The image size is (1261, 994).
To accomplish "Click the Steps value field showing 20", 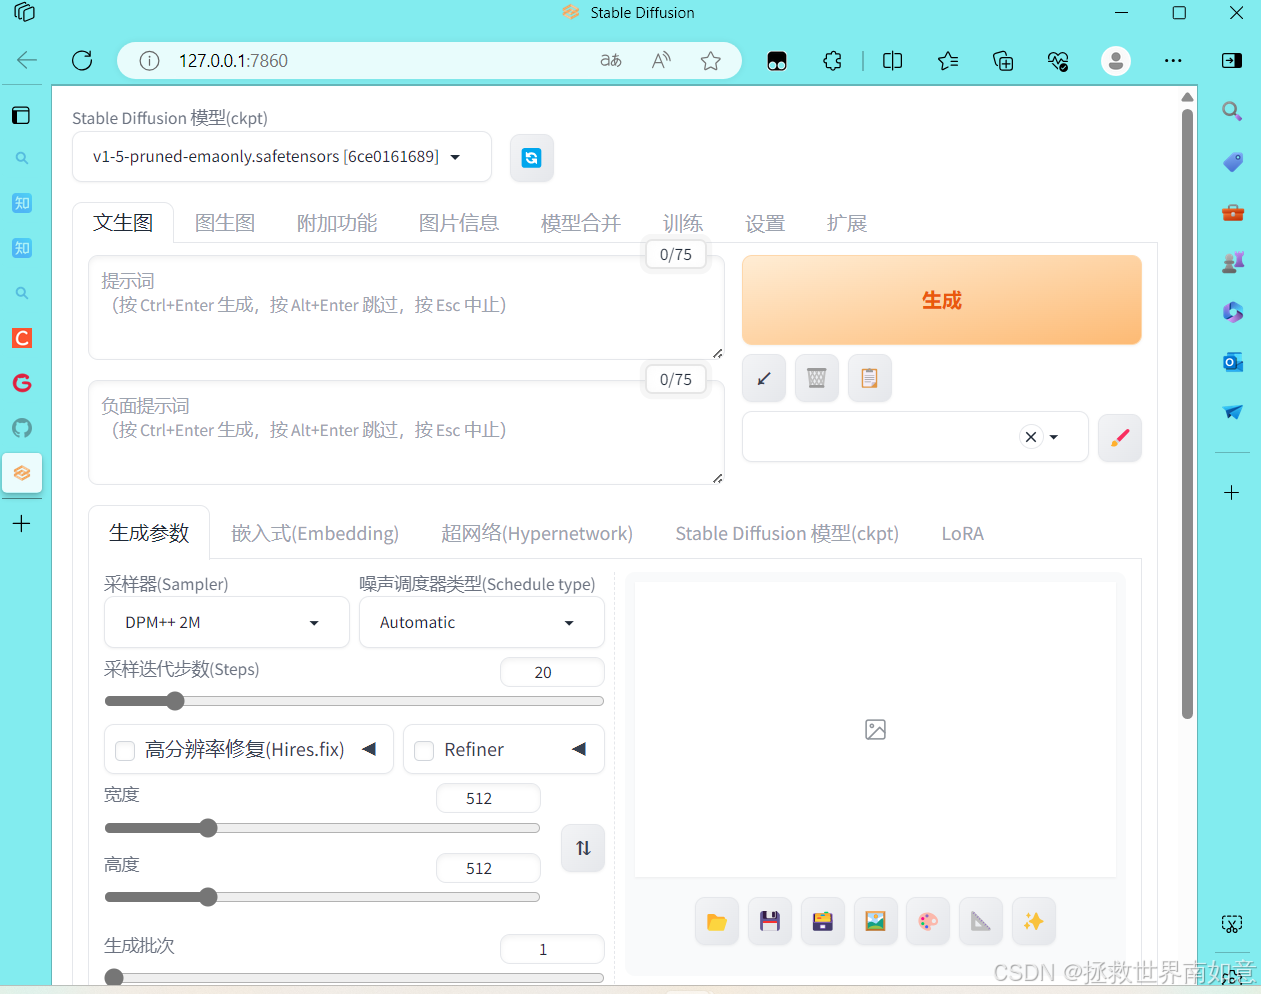I will tap(552, 672).
